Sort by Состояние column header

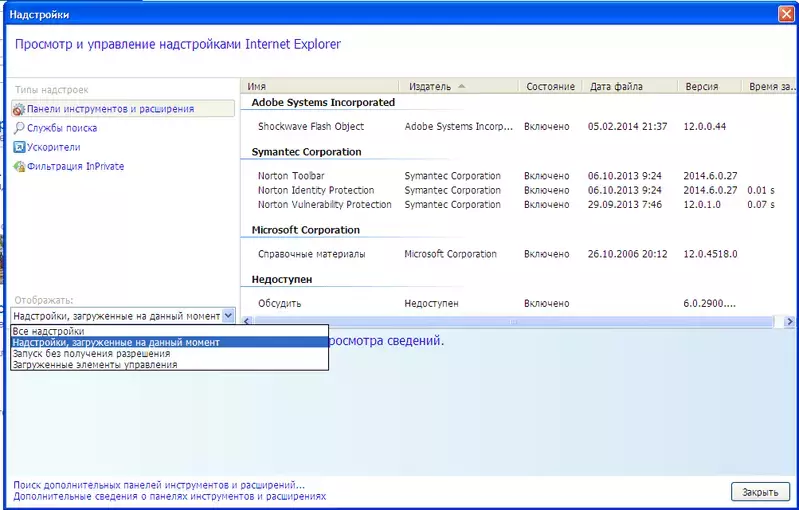(x=550, y=86)
